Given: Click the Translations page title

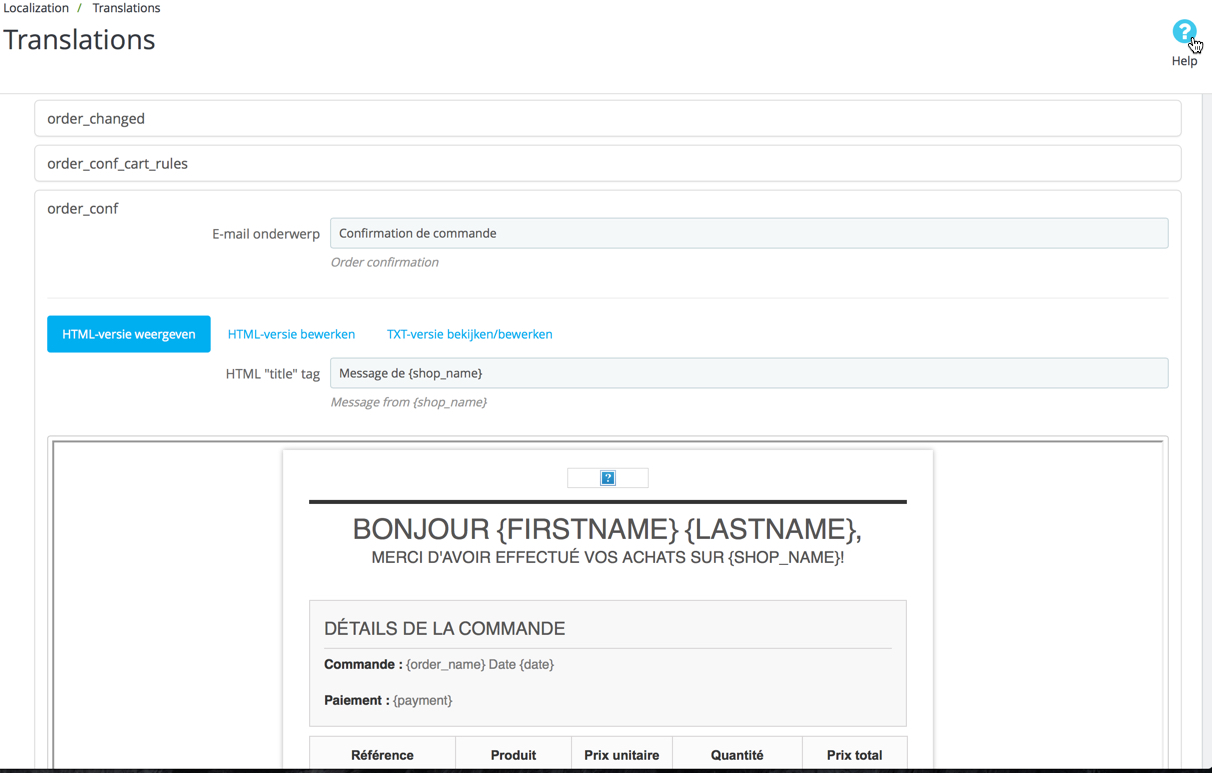Looking at the screenshot, I should coord(79,39).
